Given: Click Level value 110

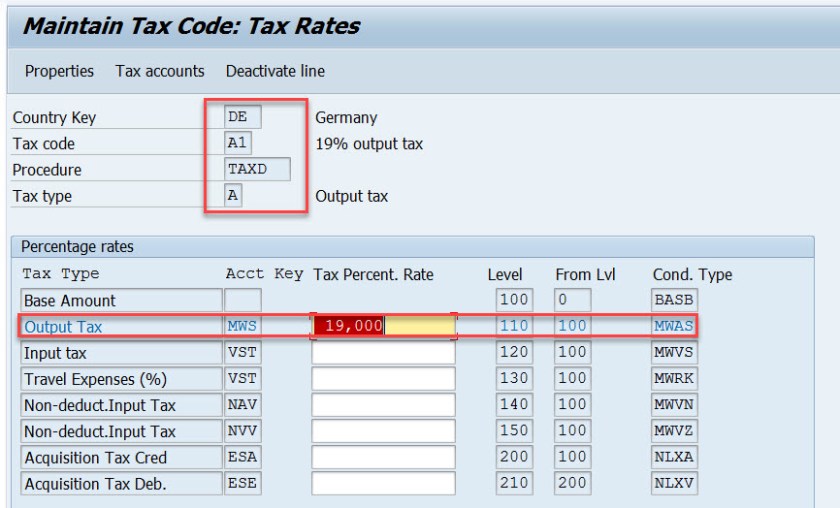Looking at the screenshot, I should (x=514, y=326).
